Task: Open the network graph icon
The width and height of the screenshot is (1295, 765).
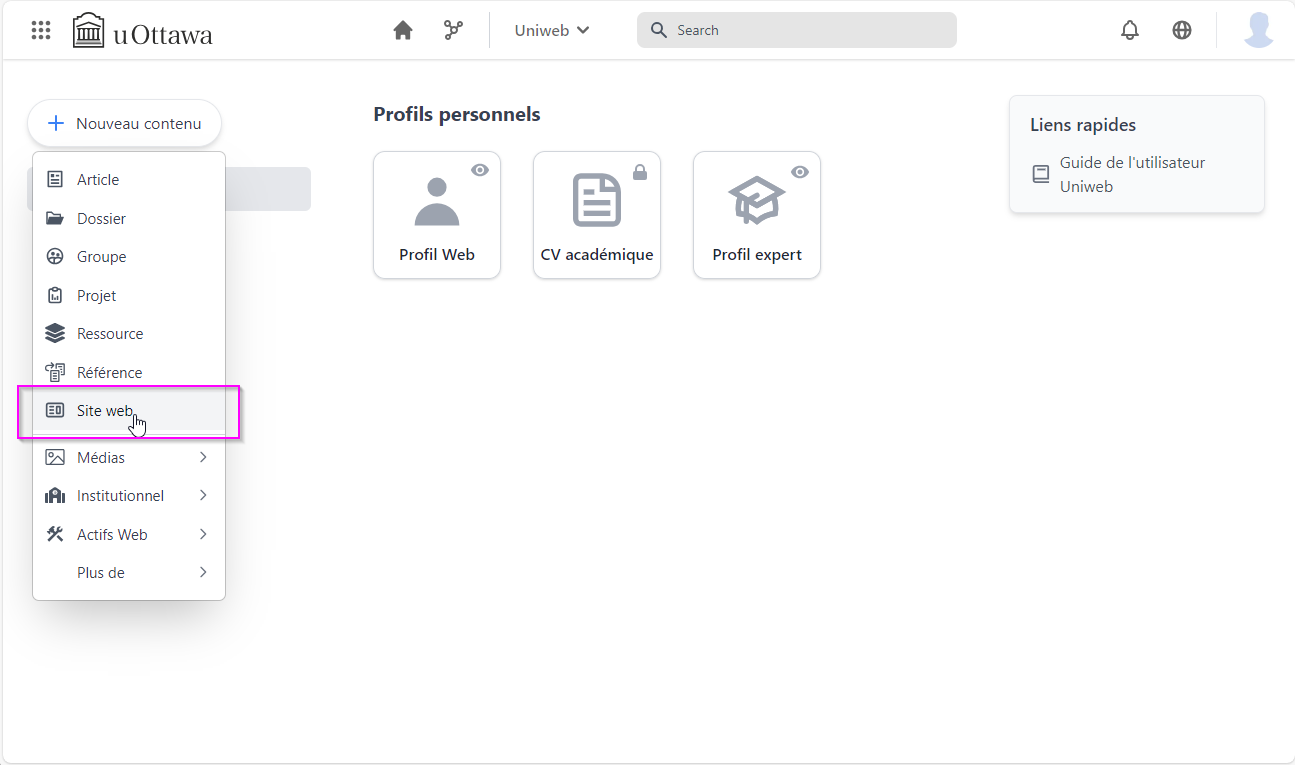Action: point(453,30)
